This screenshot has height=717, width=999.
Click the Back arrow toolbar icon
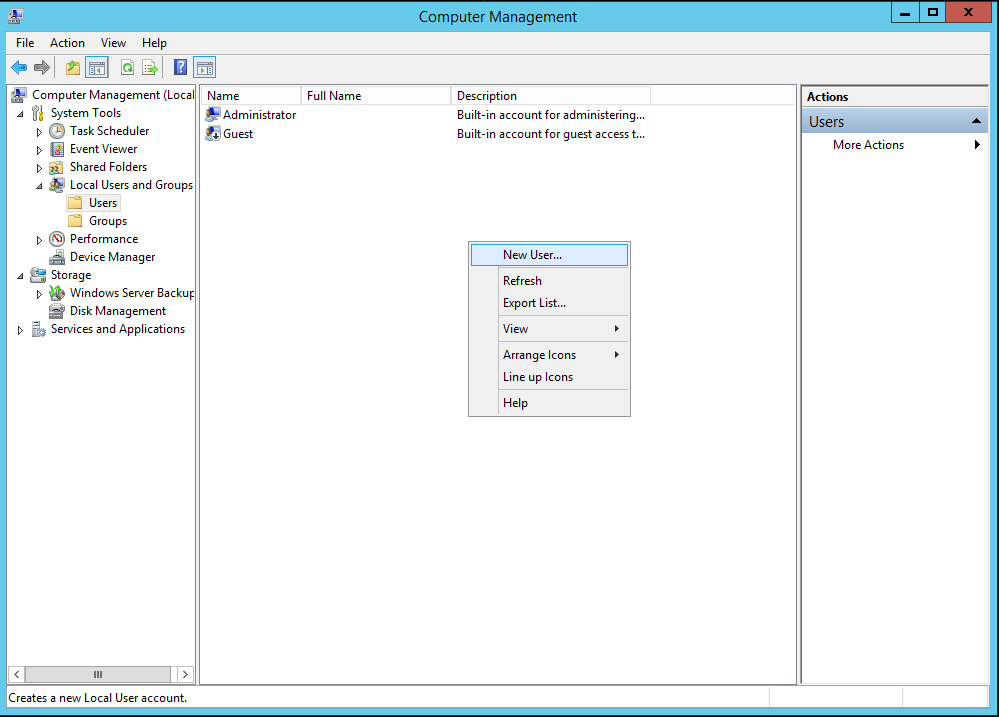19,67
